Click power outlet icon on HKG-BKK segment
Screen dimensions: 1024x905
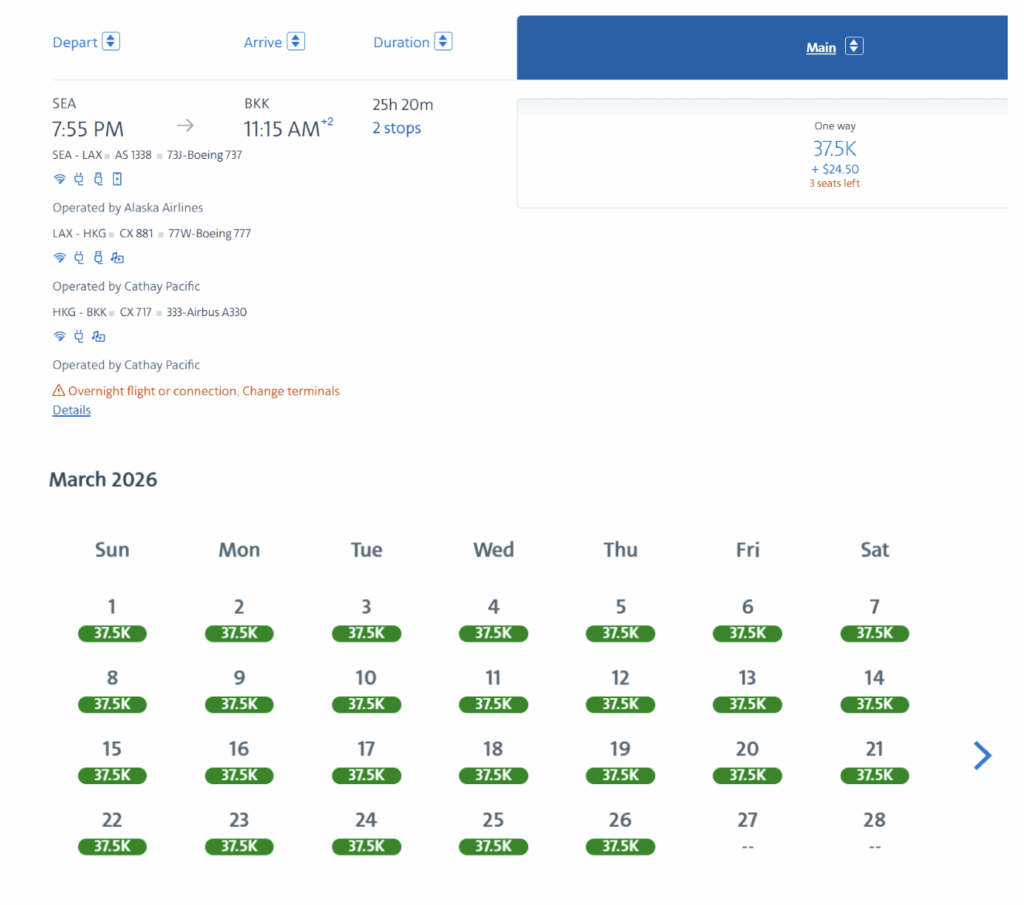point(79,337)
